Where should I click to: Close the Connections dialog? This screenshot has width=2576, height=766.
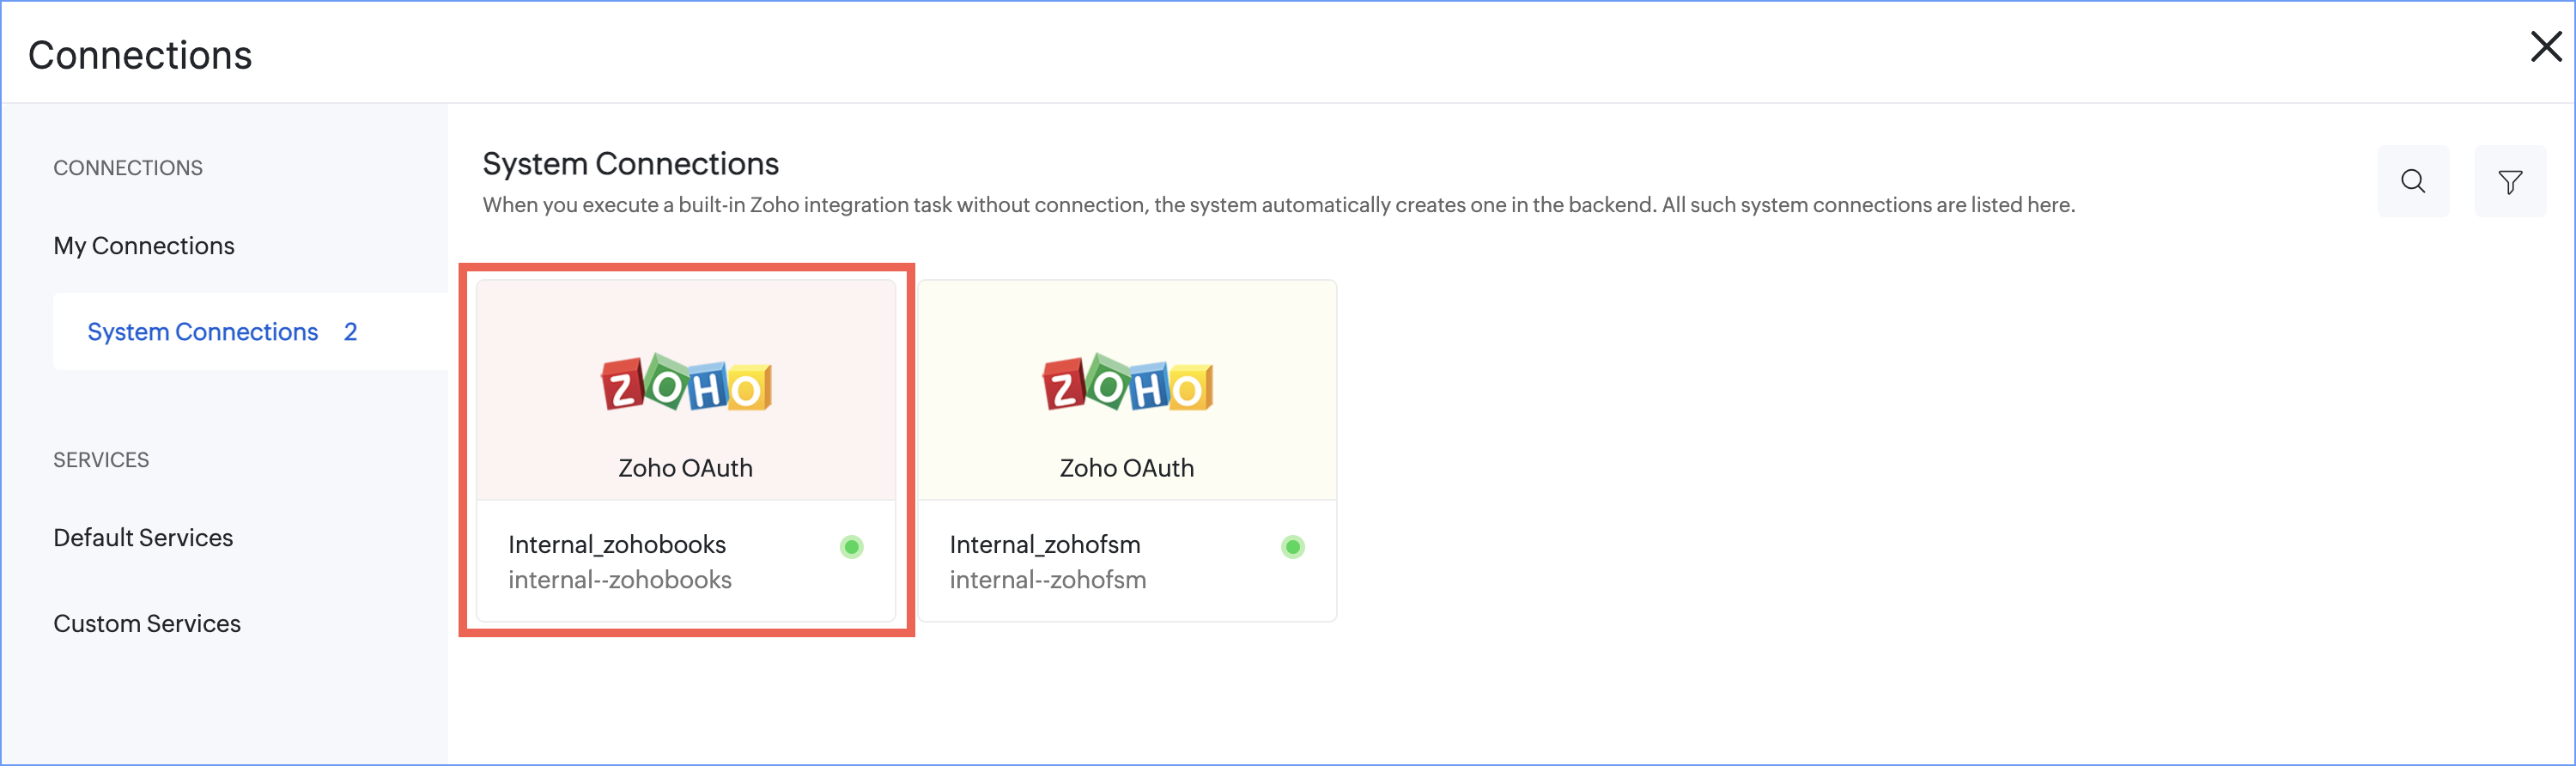2545,47
